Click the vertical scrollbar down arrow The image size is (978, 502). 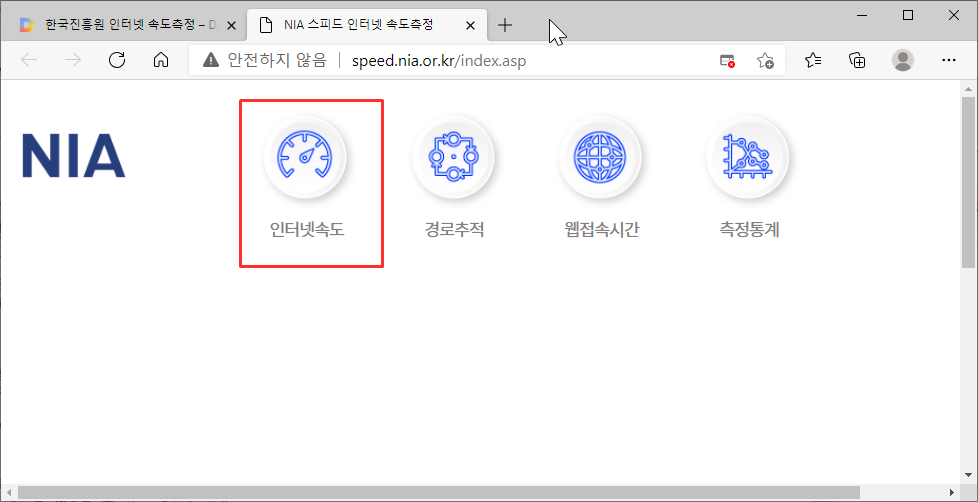click(967, 476)
